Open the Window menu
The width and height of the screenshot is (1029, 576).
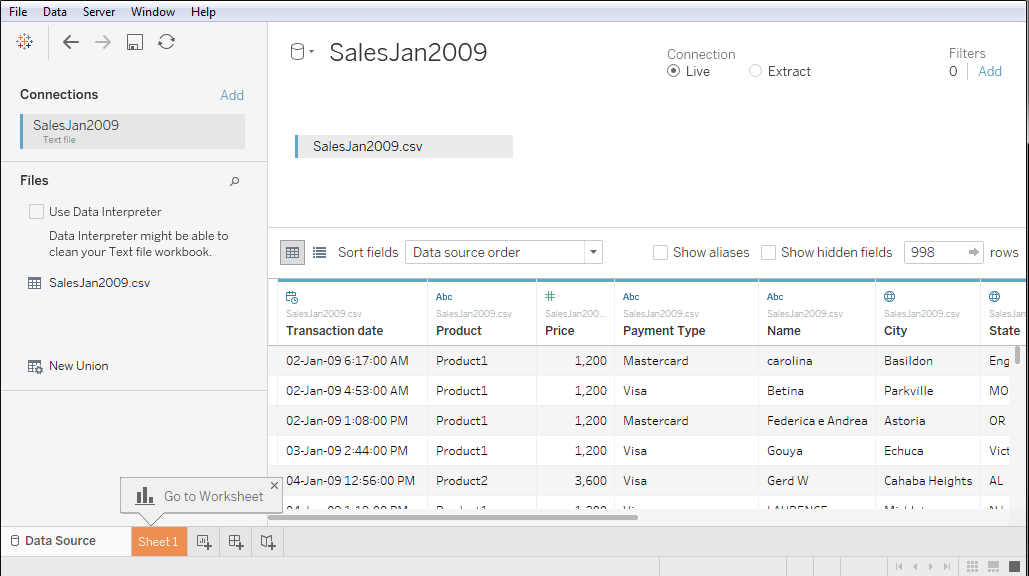click(x=152, y=12)
